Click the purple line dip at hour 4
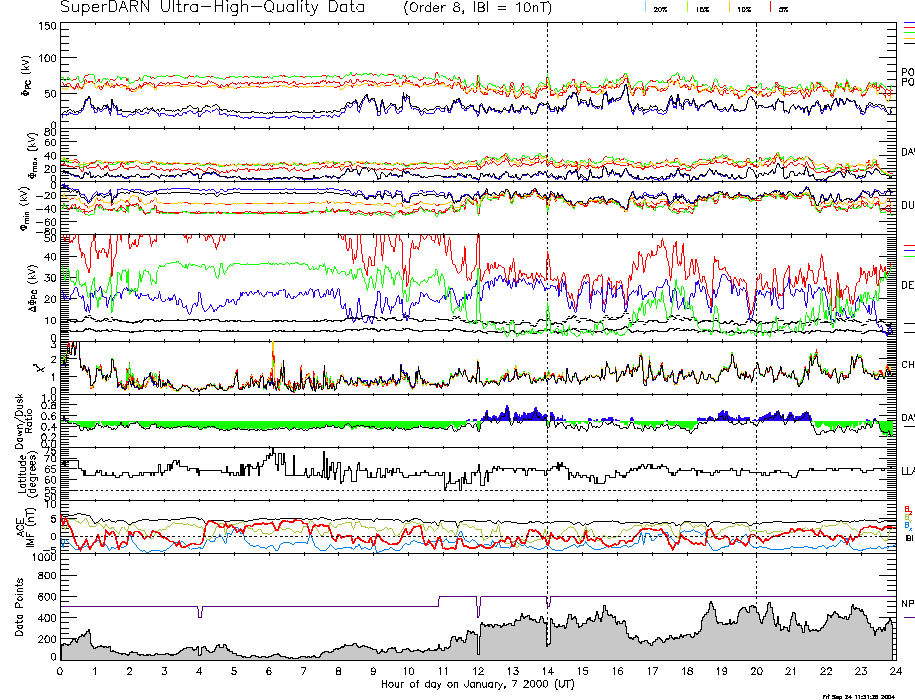Screen dimensions: 915x700 pos(200,613)
